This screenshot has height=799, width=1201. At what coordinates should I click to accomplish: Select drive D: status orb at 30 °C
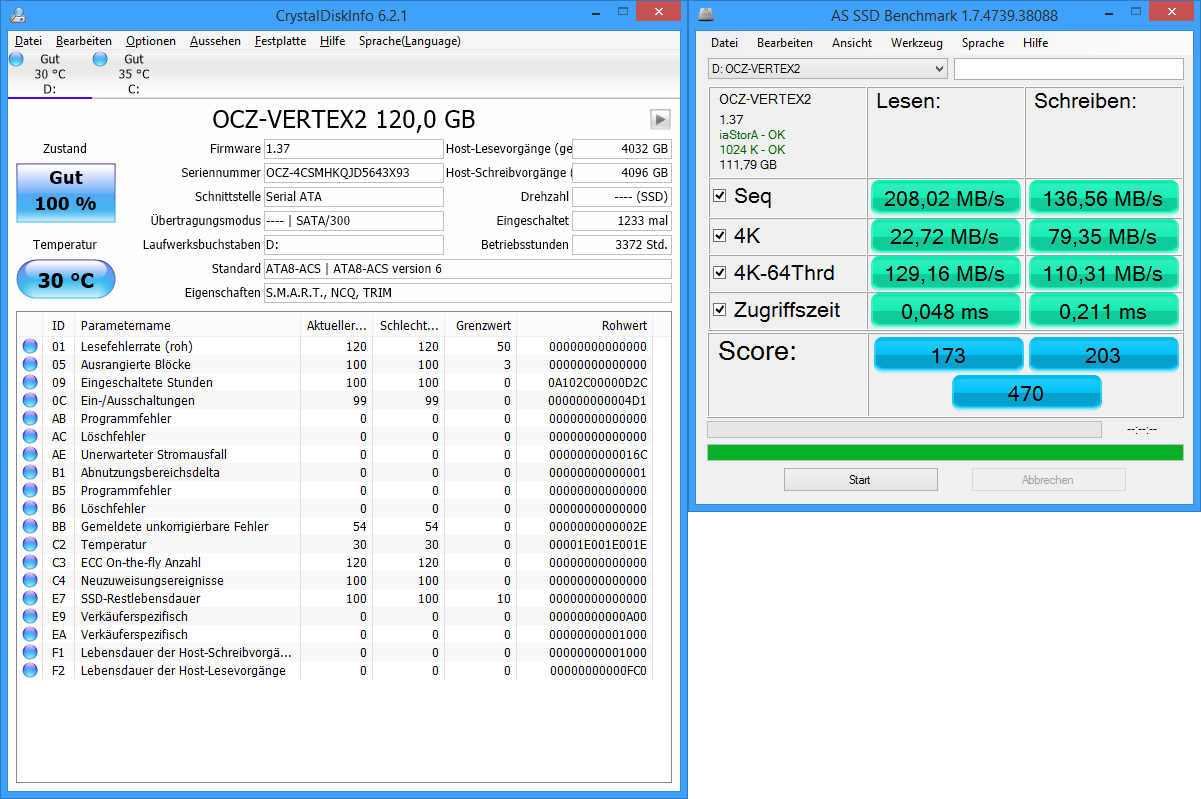tap(16, 60)
